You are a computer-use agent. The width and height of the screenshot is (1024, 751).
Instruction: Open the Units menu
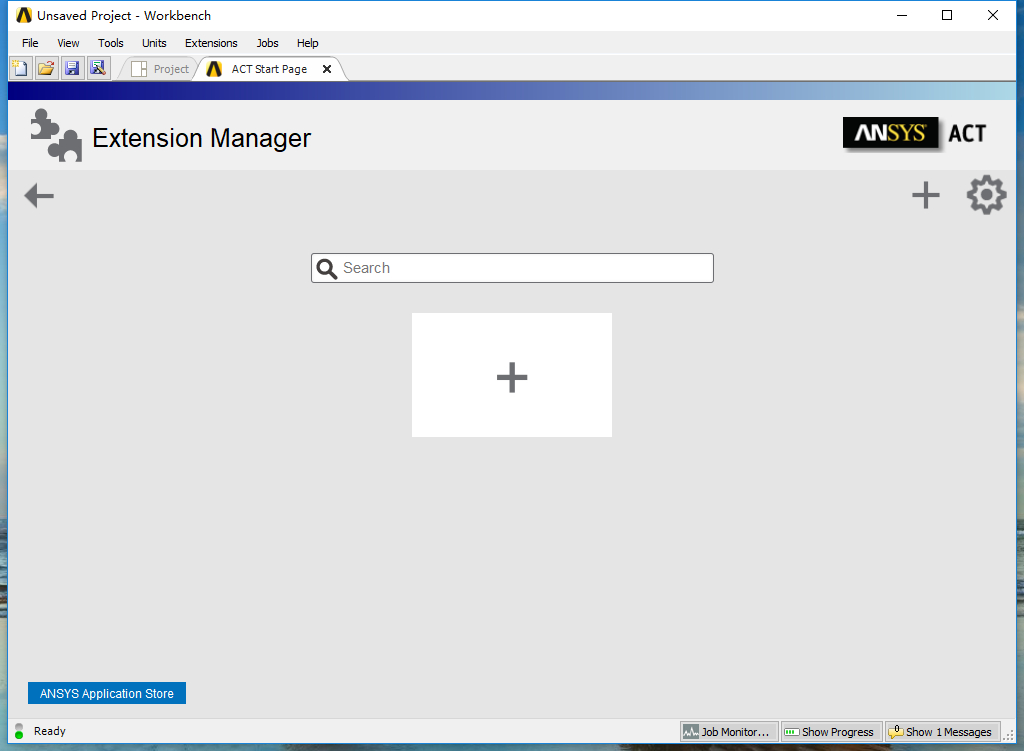pyautogui.click(x=154, y=43)
